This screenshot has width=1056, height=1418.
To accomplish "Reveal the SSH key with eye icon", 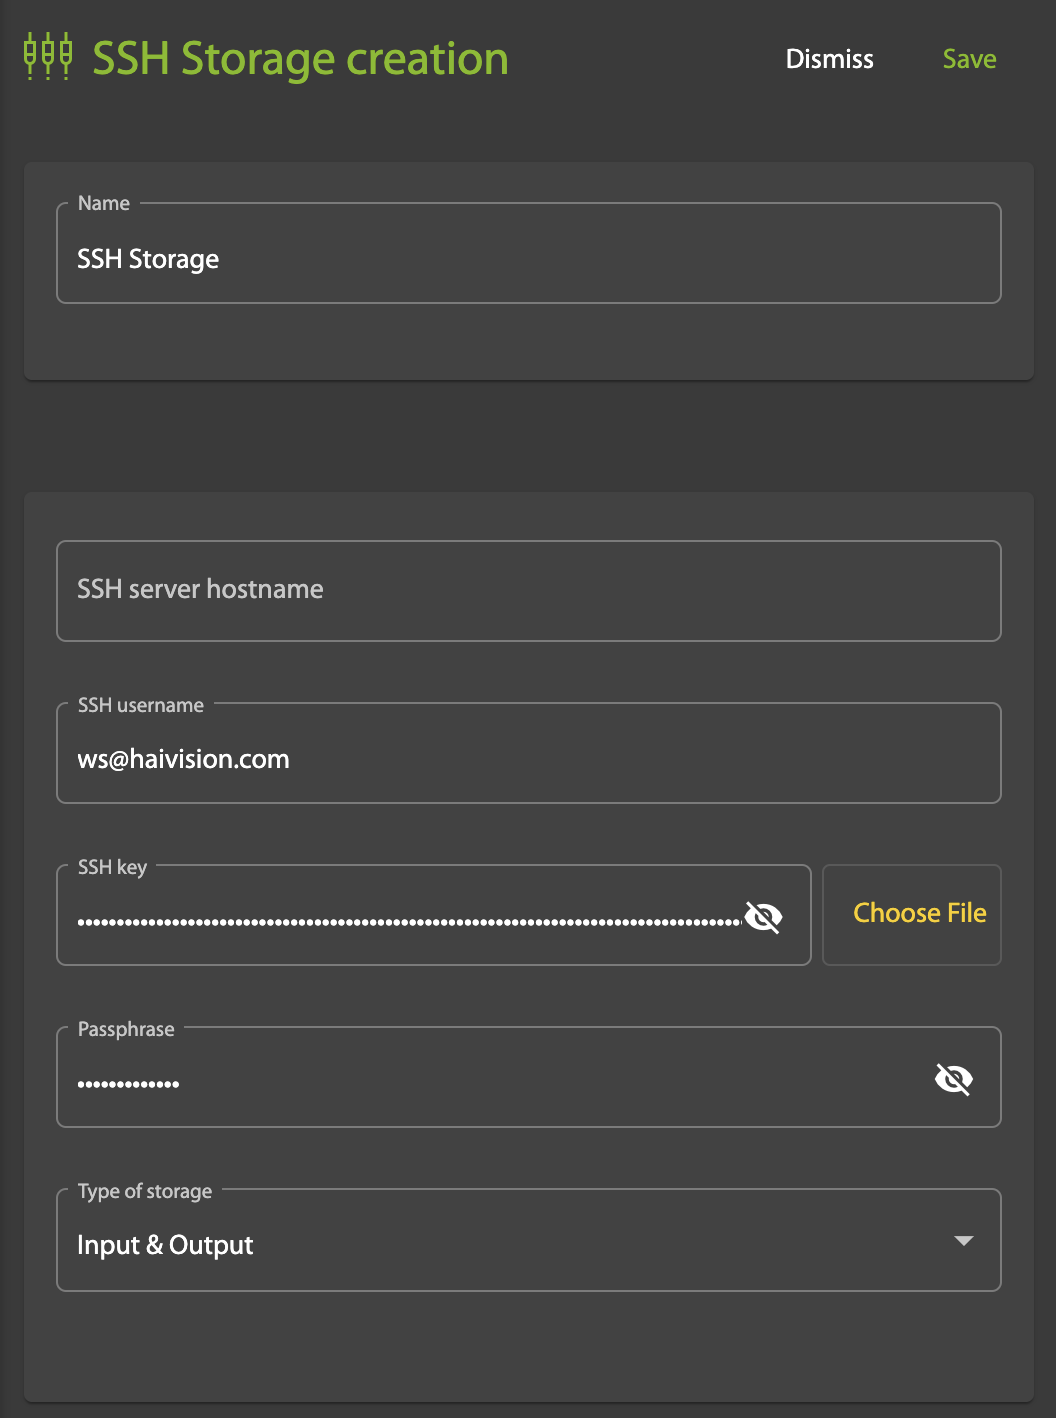I will pos(763,916).
